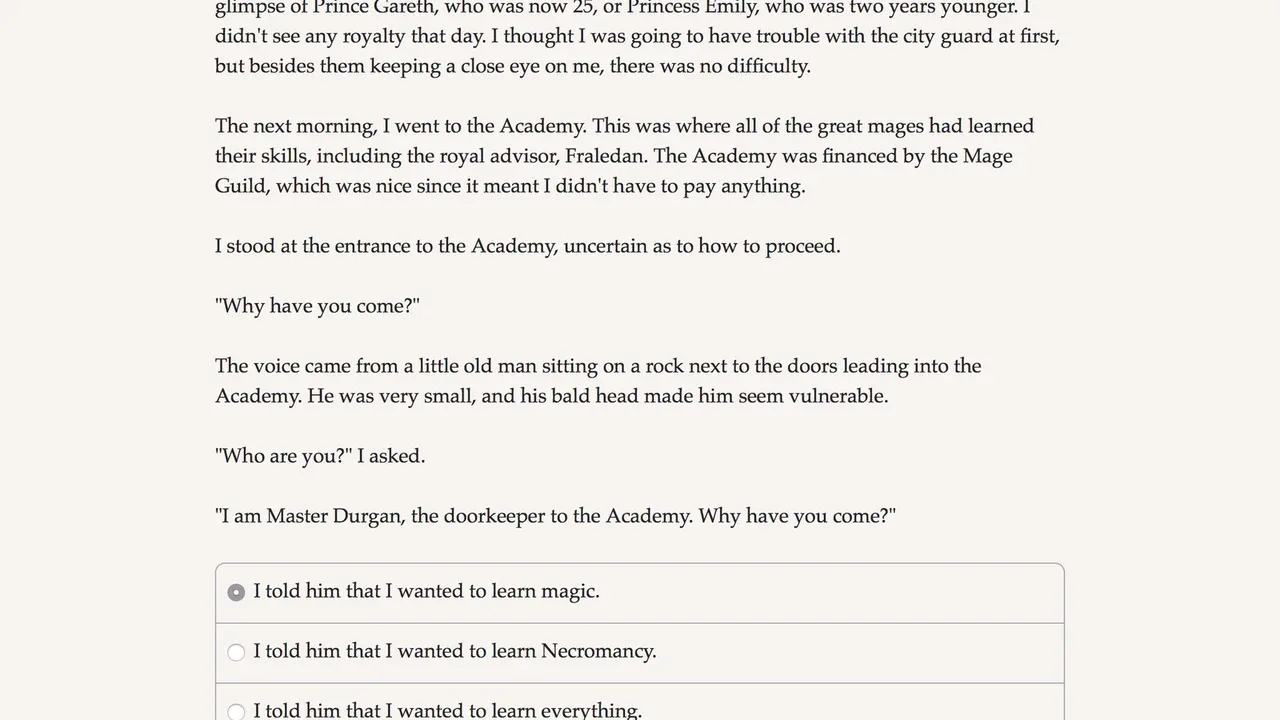Click the paragraph starting "The next morning"

[624, 156]
